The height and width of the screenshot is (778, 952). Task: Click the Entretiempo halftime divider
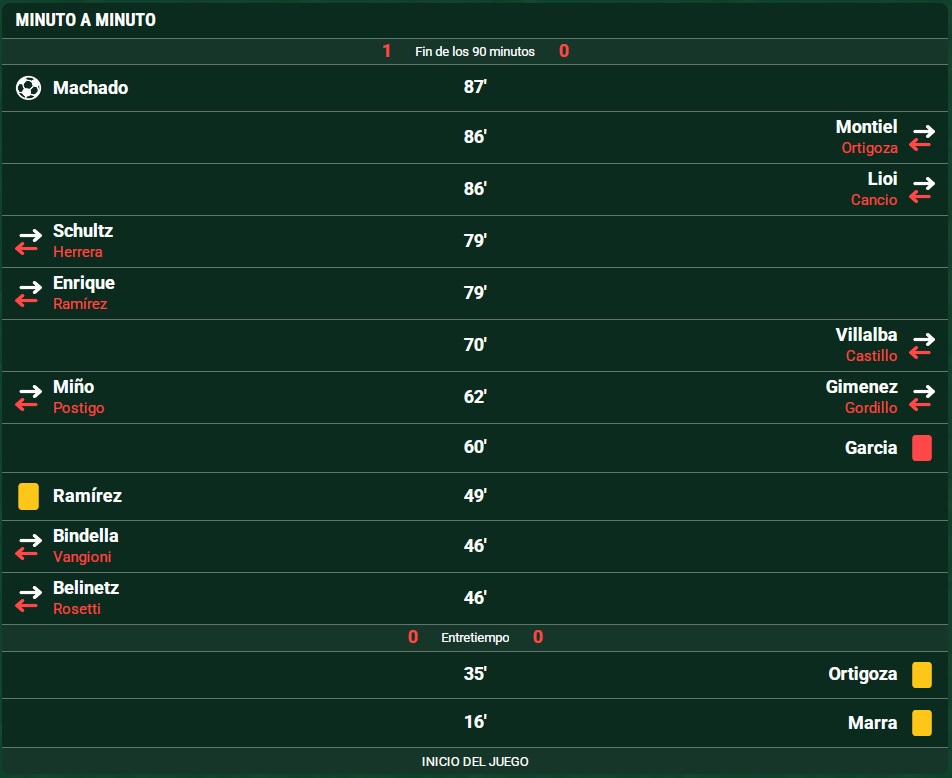coord(475,638)
